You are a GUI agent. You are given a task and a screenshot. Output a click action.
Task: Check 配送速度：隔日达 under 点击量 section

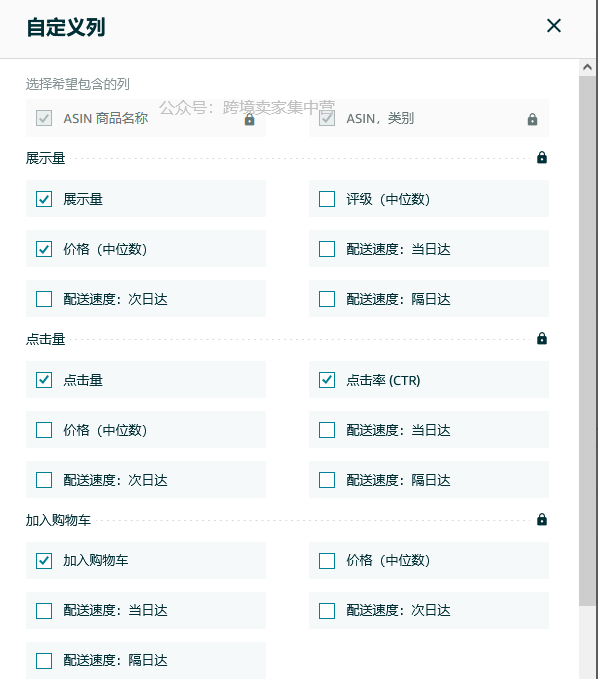click(327, 480)
